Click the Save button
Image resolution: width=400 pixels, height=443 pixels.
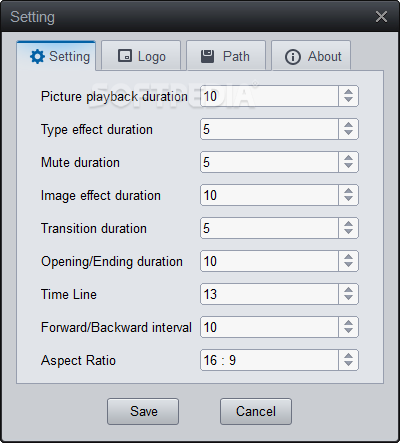(143, 411)
